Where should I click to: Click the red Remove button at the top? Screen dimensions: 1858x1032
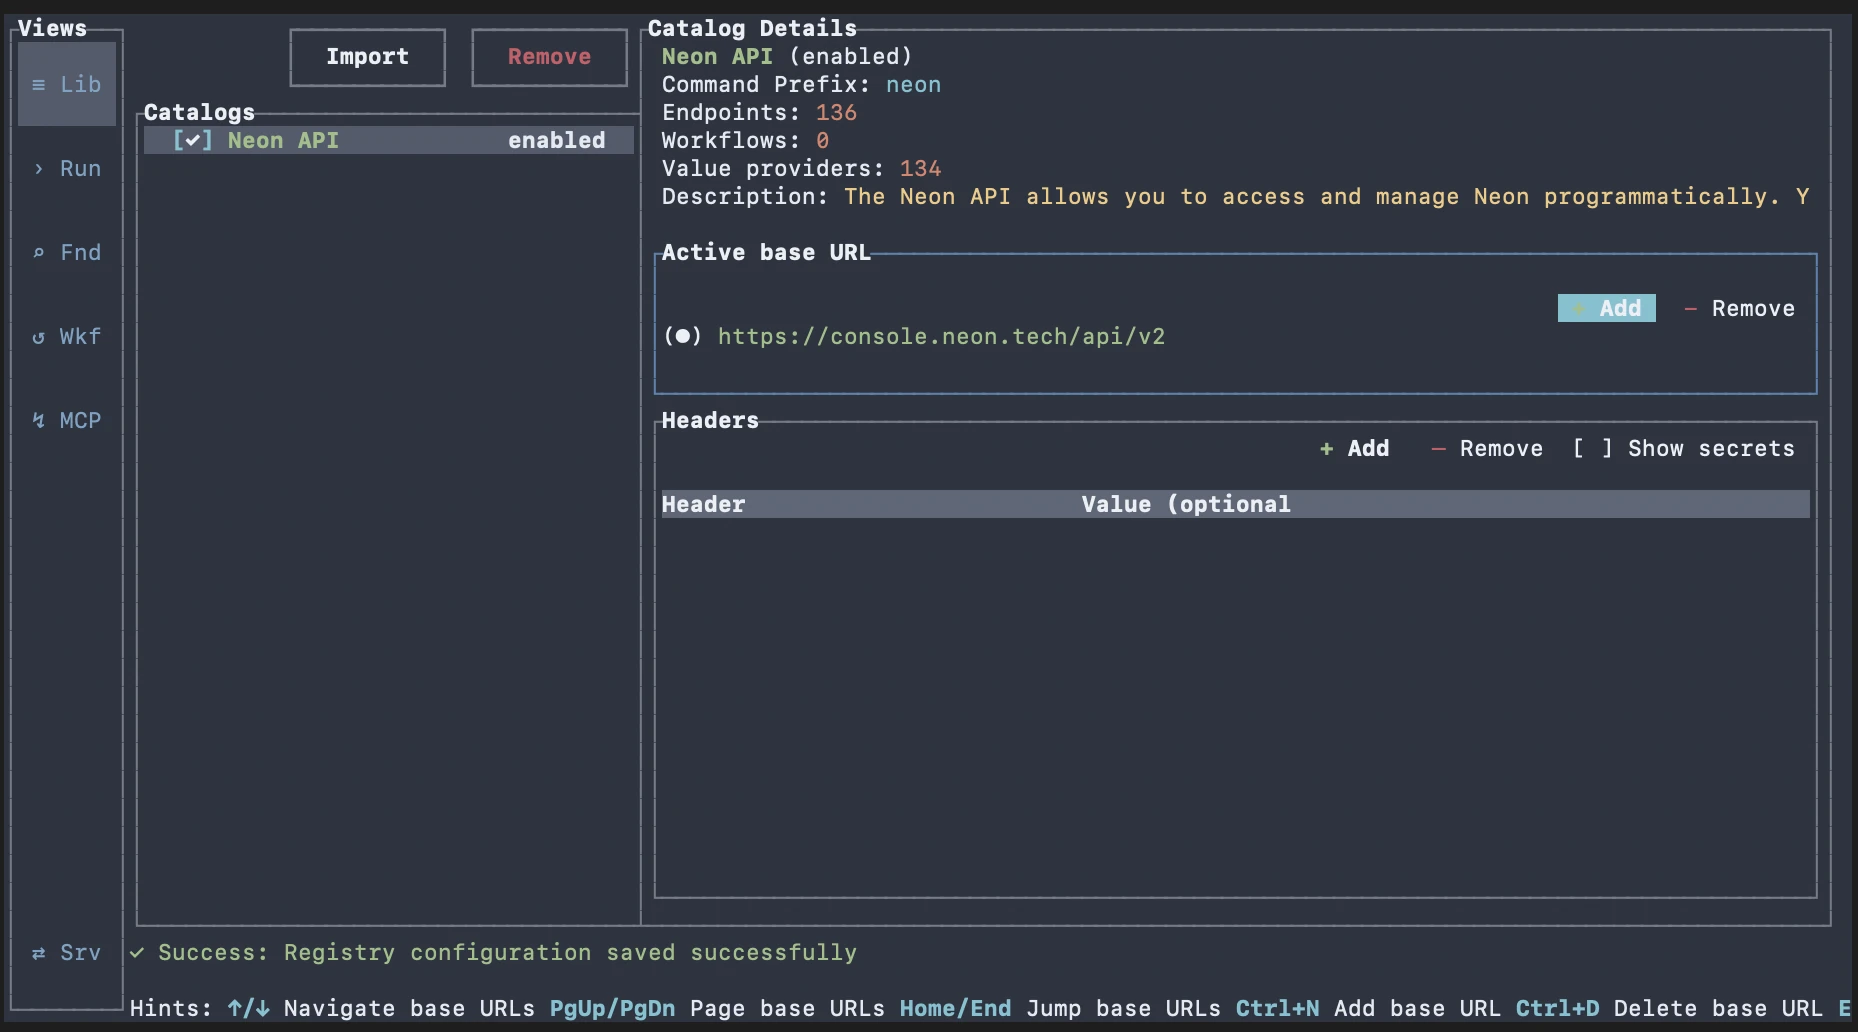pos(548,57)
